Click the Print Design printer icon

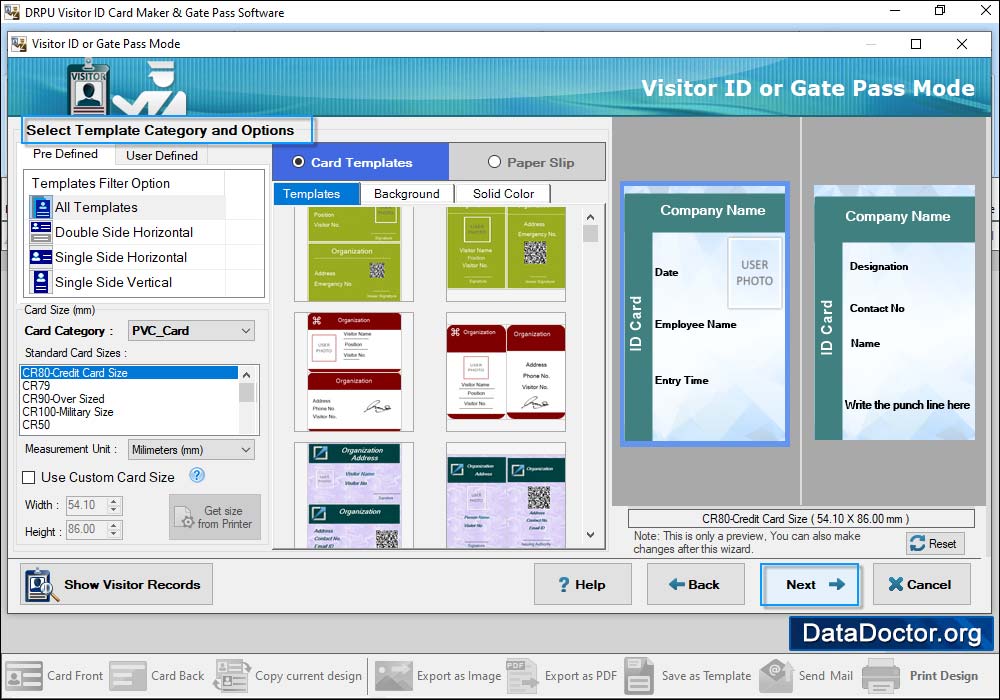pos(881,676)
